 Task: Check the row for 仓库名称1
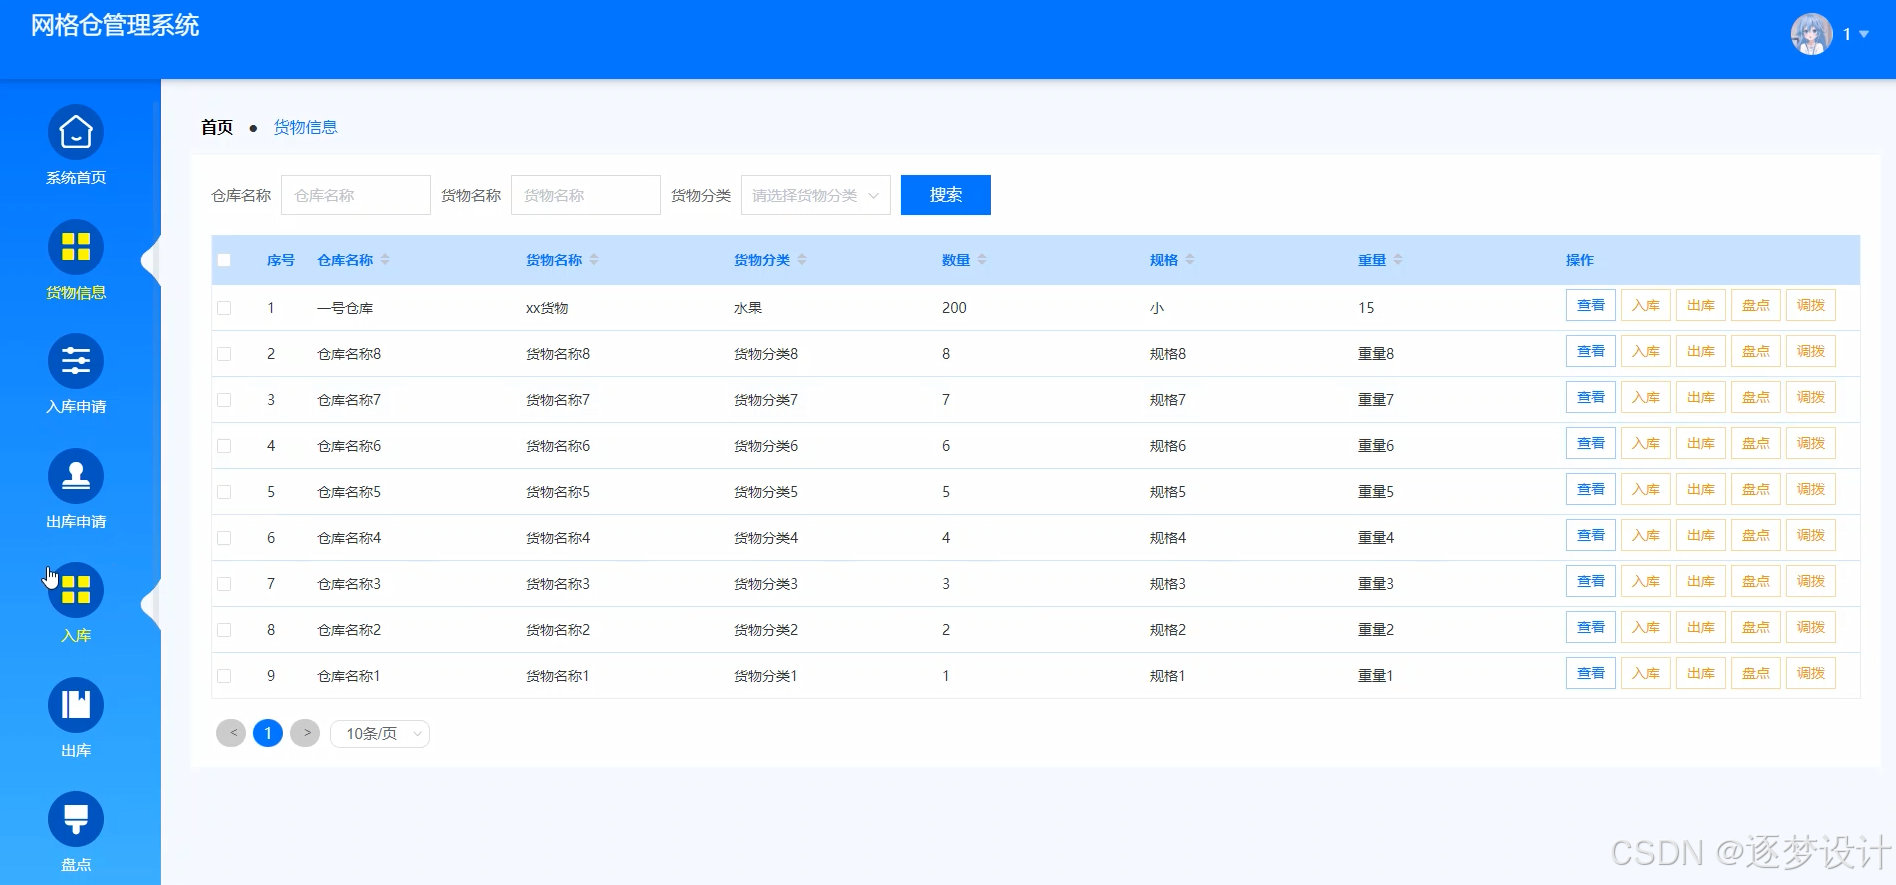[x=224, y=676]
